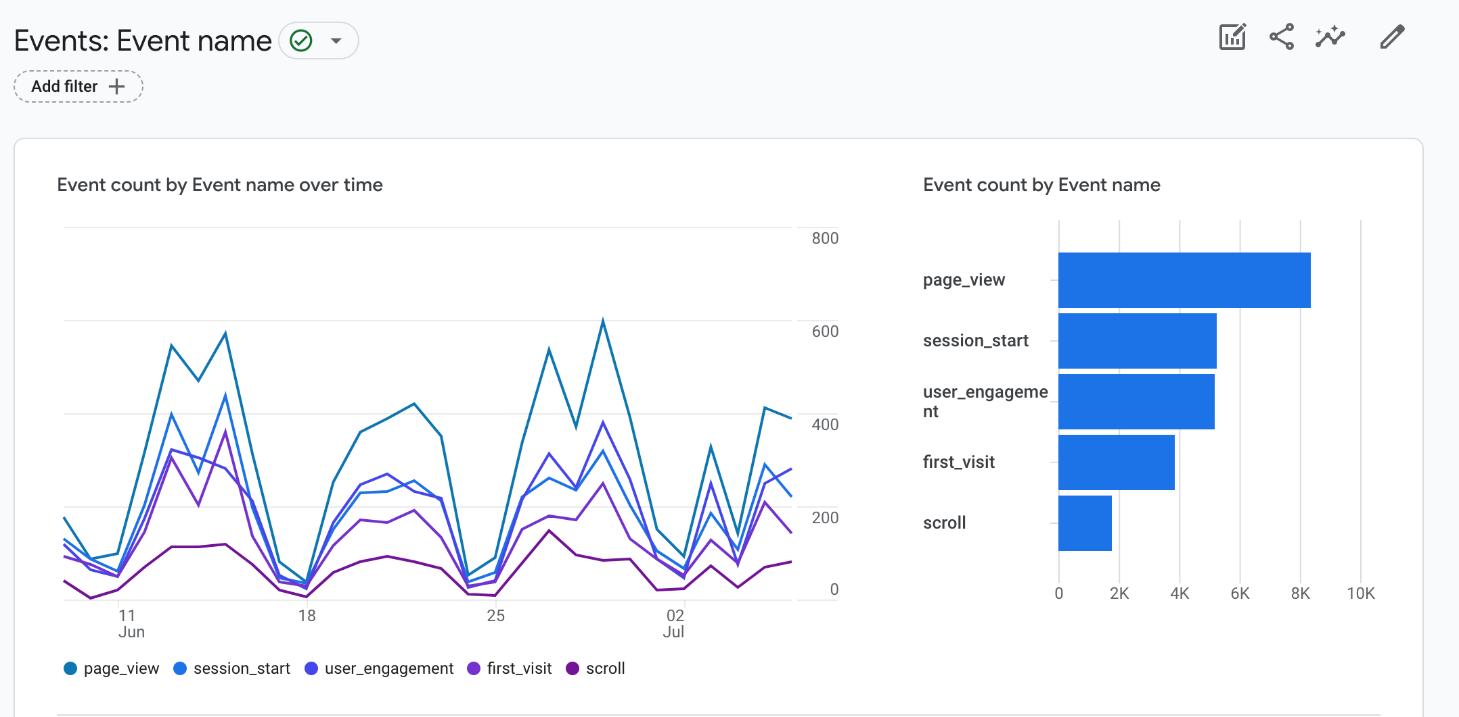Click the scroll legend label
Image resolution: width=1459 pixels, height=717 pixels.
(605, 668)
